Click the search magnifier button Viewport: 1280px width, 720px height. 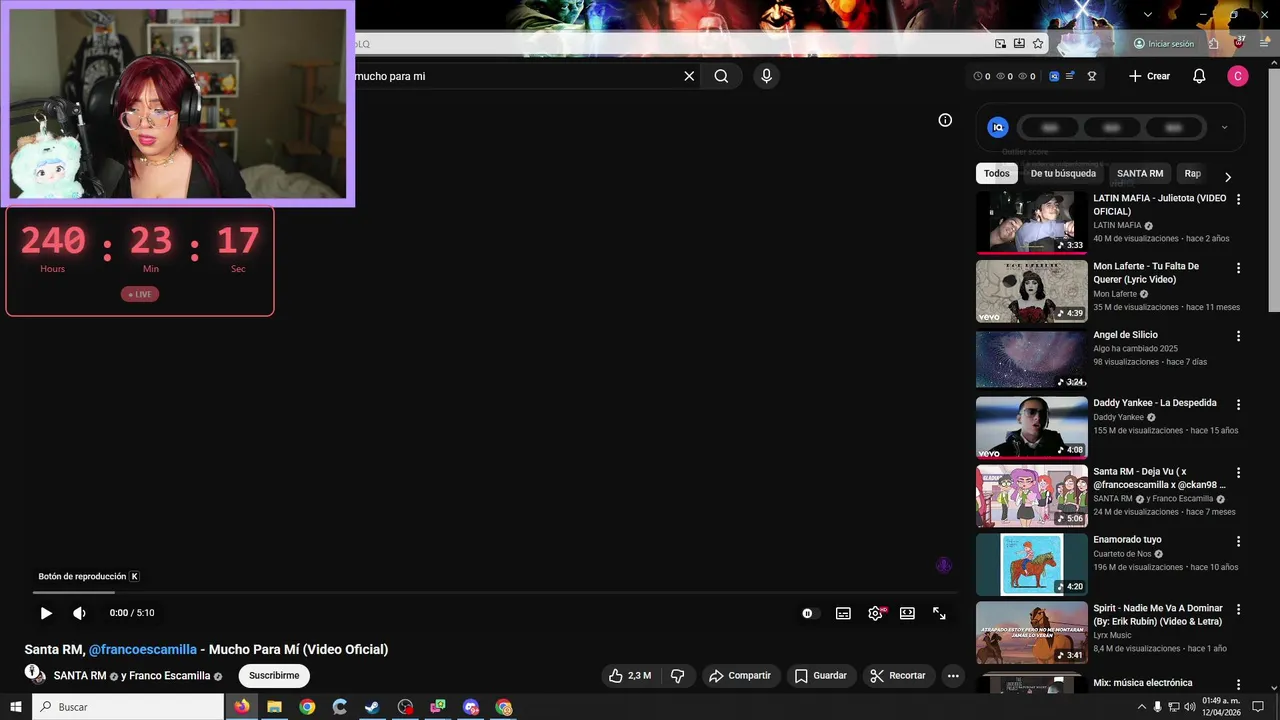pyautogui.click(x=721, y=76)
